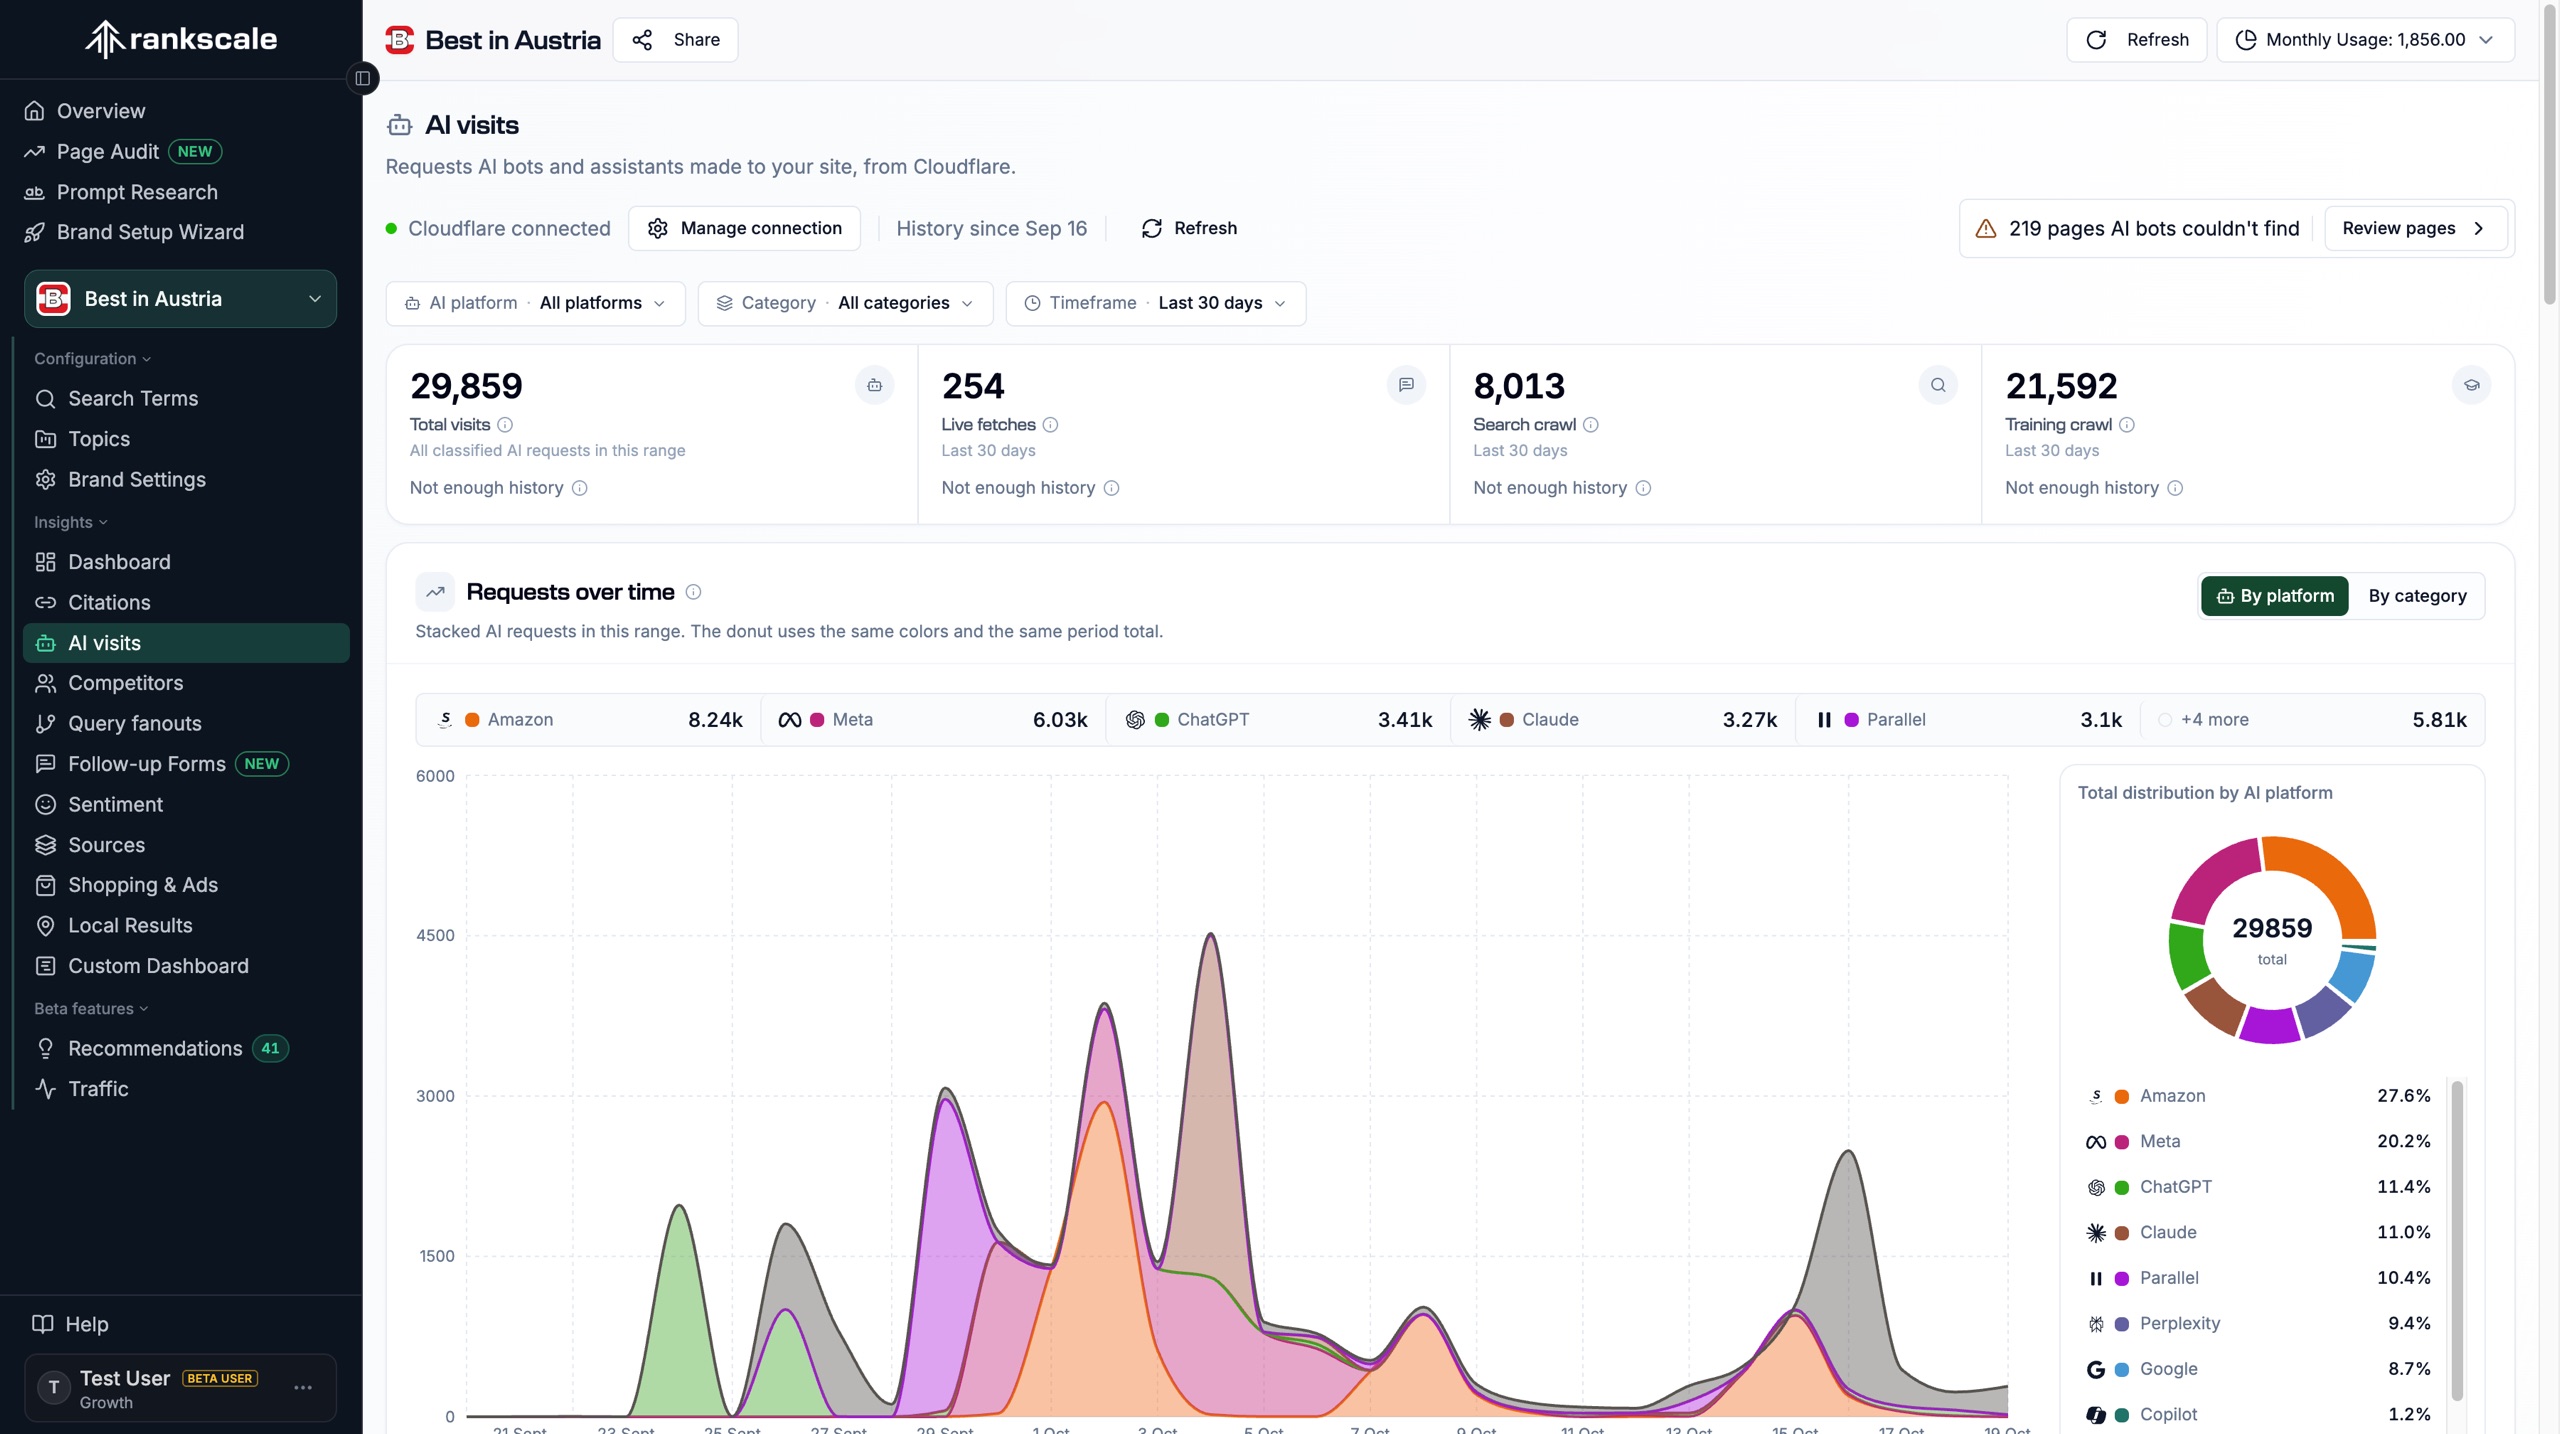The height and width of the screenshot is (1434, 2560).
Task: Show the +4 more platforms in legend
Action: (2312, 720)
